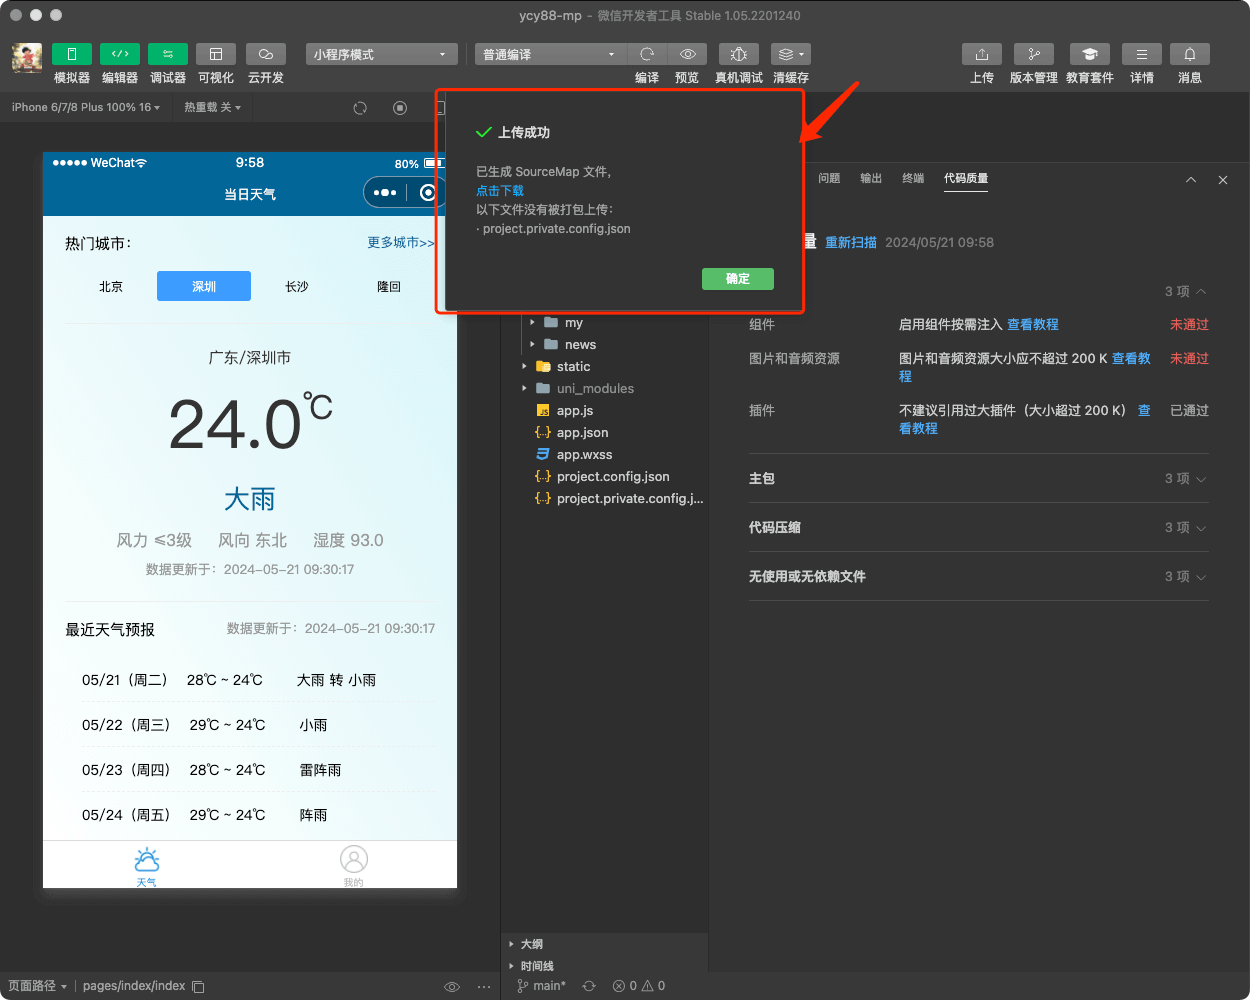
Task: Click the Upload (上传) toolbar icon
Action: (981, 55)
